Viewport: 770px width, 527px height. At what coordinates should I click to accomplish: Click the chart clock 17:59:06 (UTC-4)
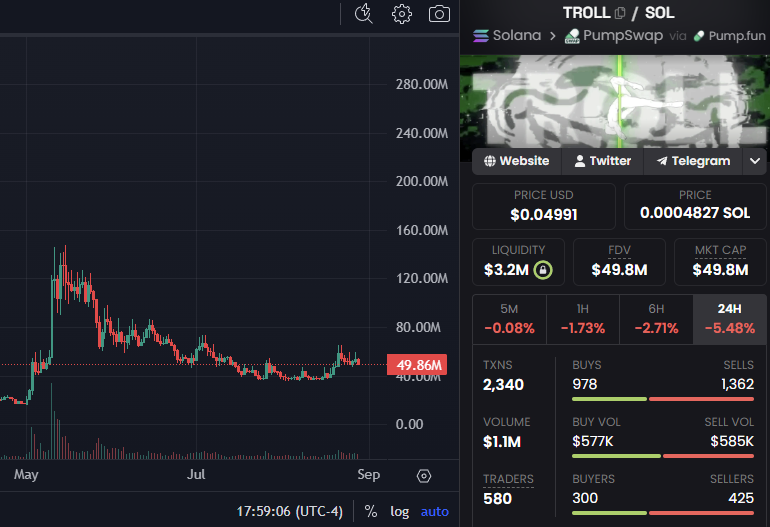pos(290,511)
